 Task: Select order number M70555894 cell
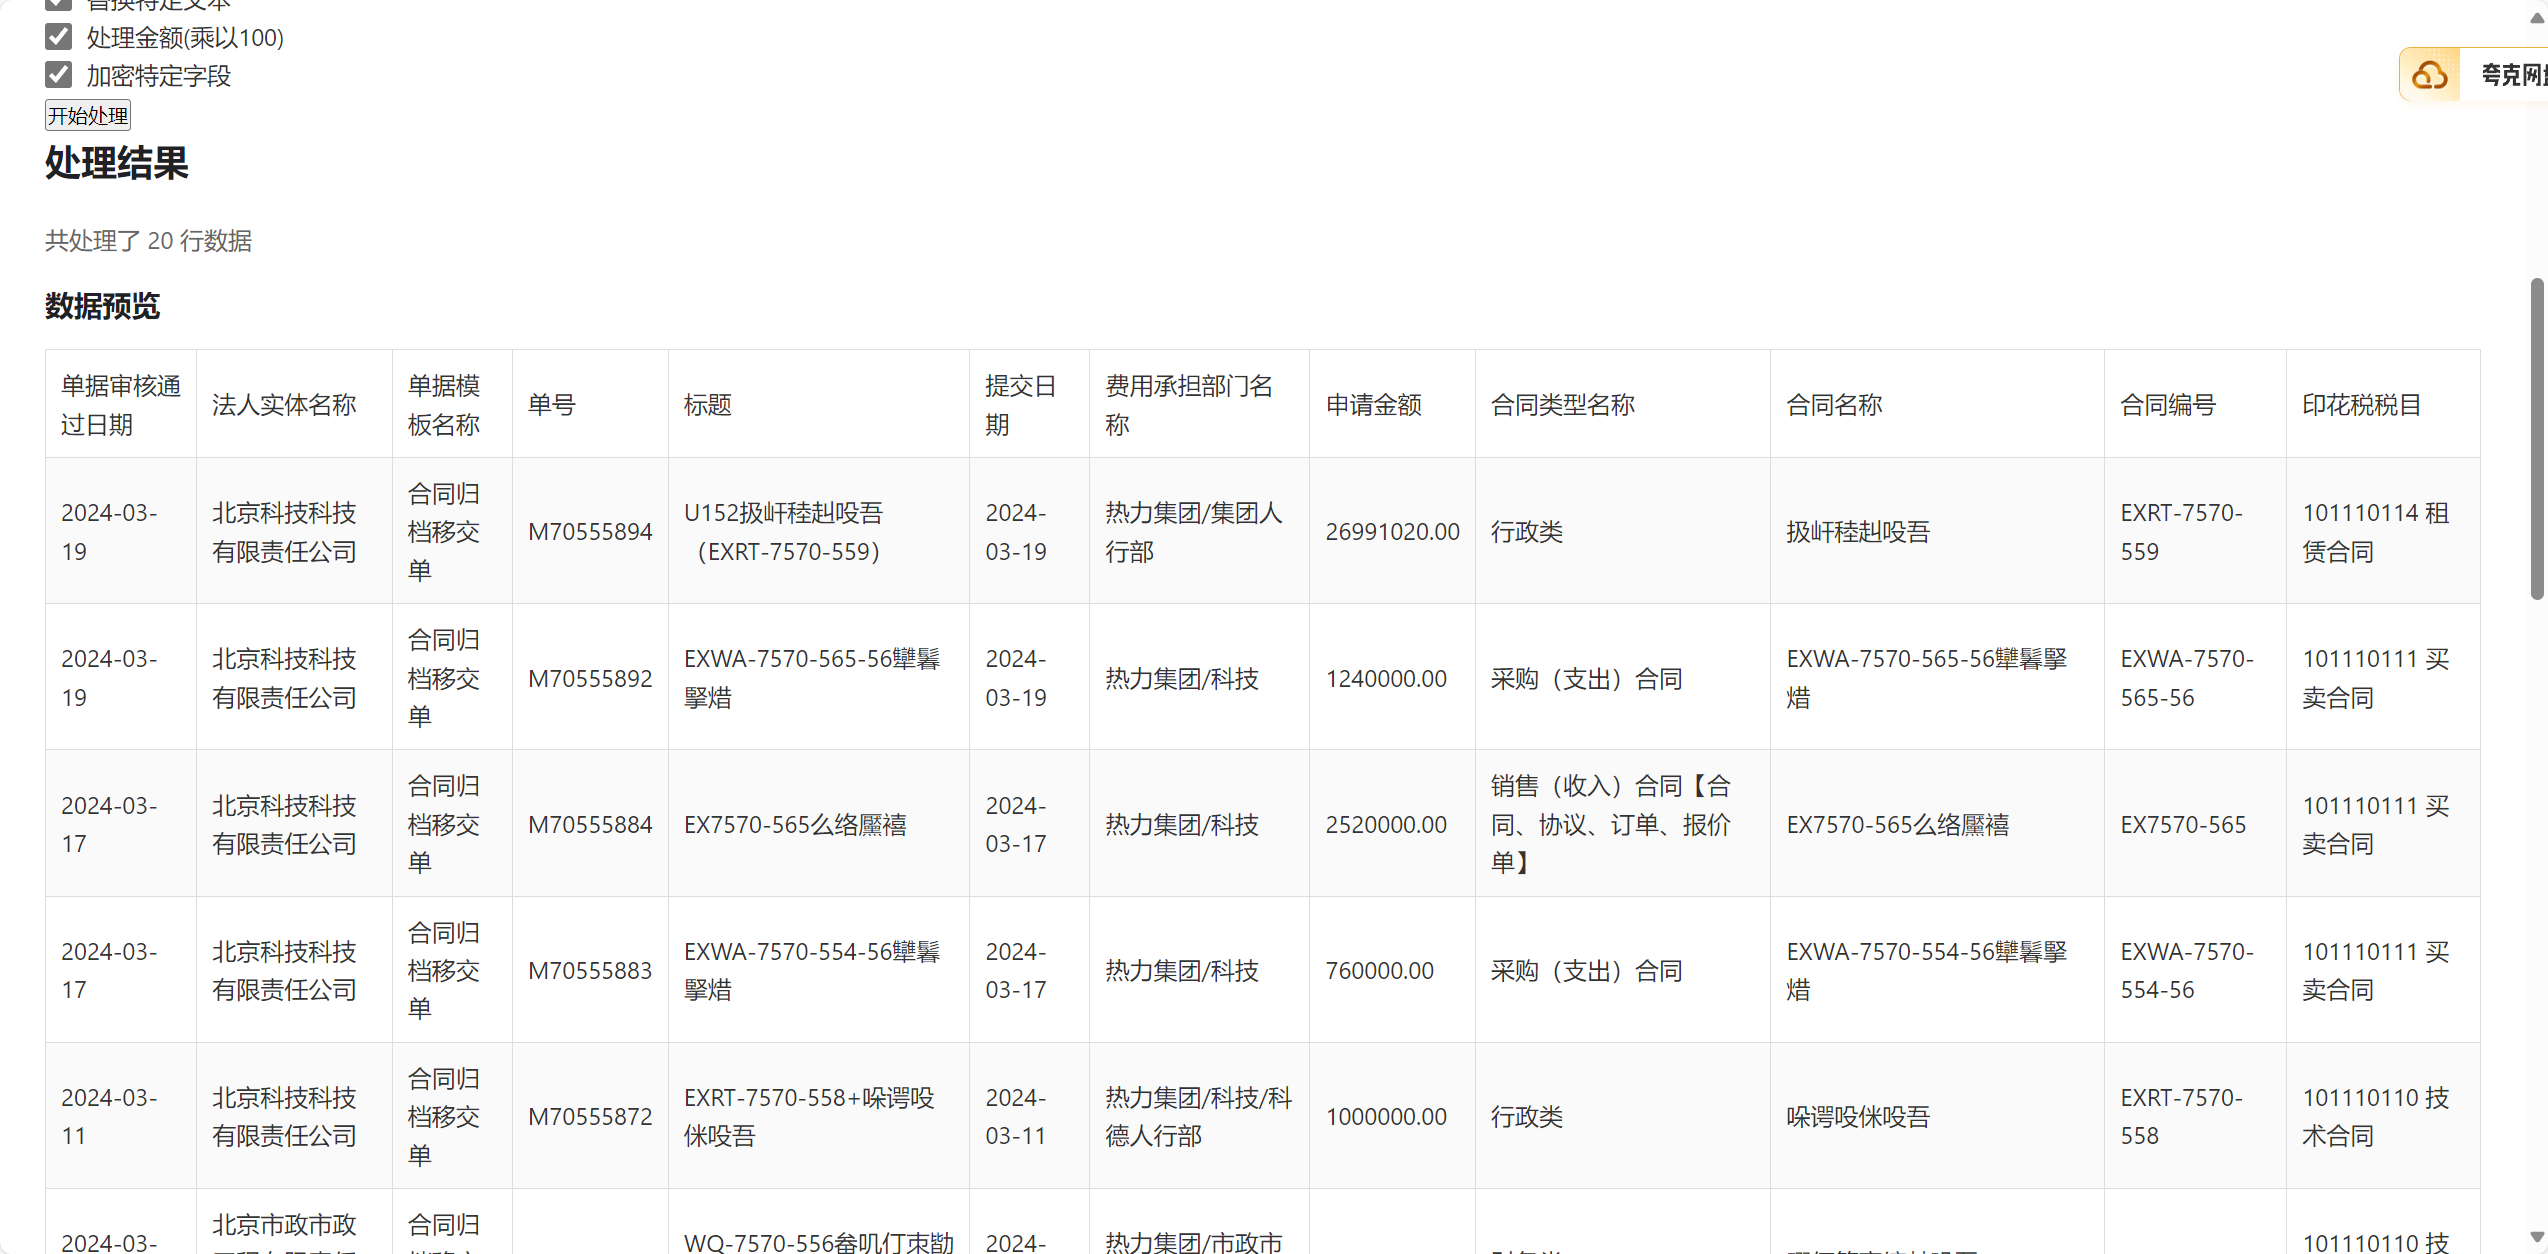click(590, 532)
